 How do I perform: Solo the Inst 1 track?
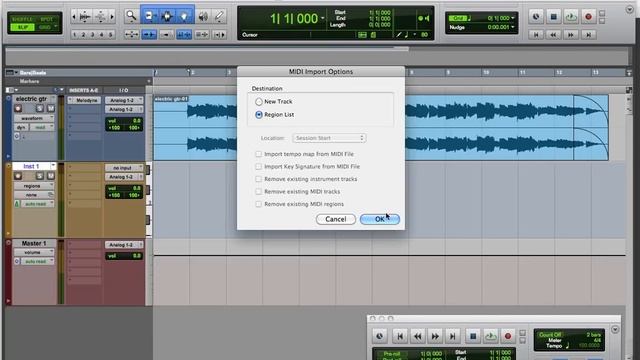40,176
